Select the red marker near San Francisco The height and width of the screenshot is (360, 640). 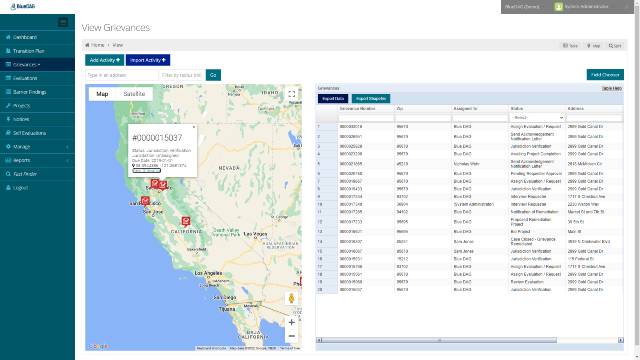pyautogui.click(x=145, y=200)
